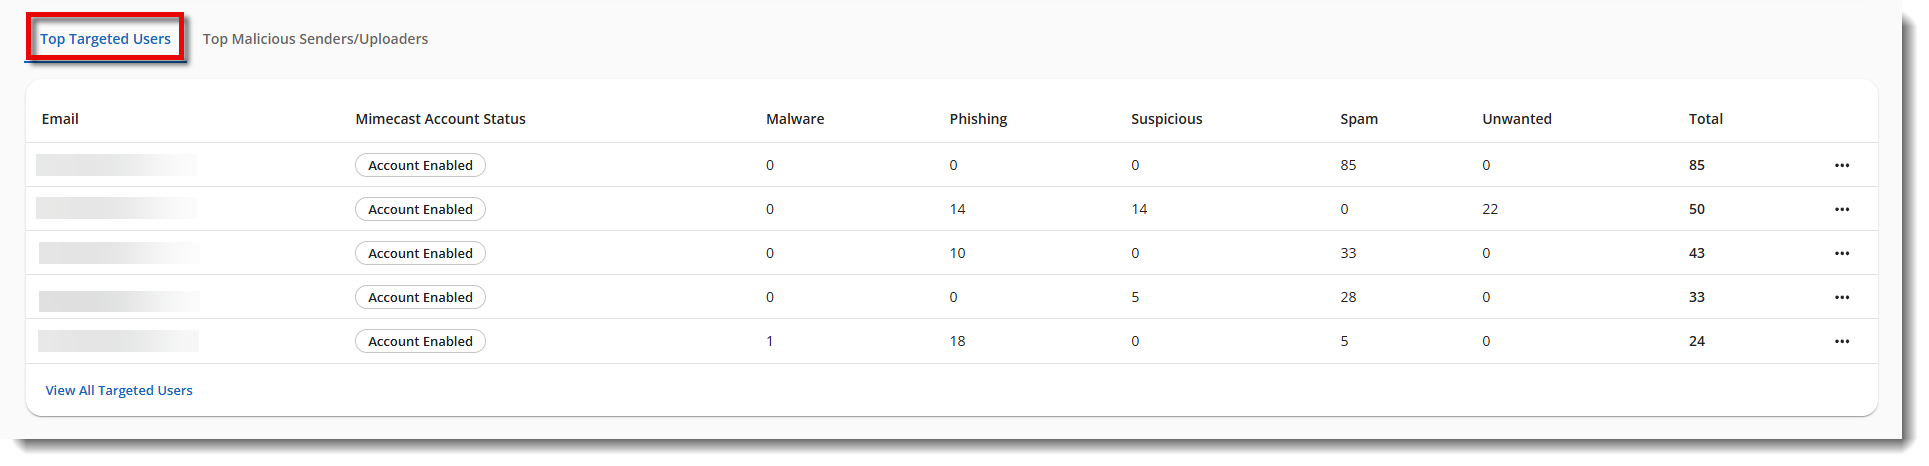
Task: Open the more options menu for the 43 total row
Action: click(x=1842, y=253)
